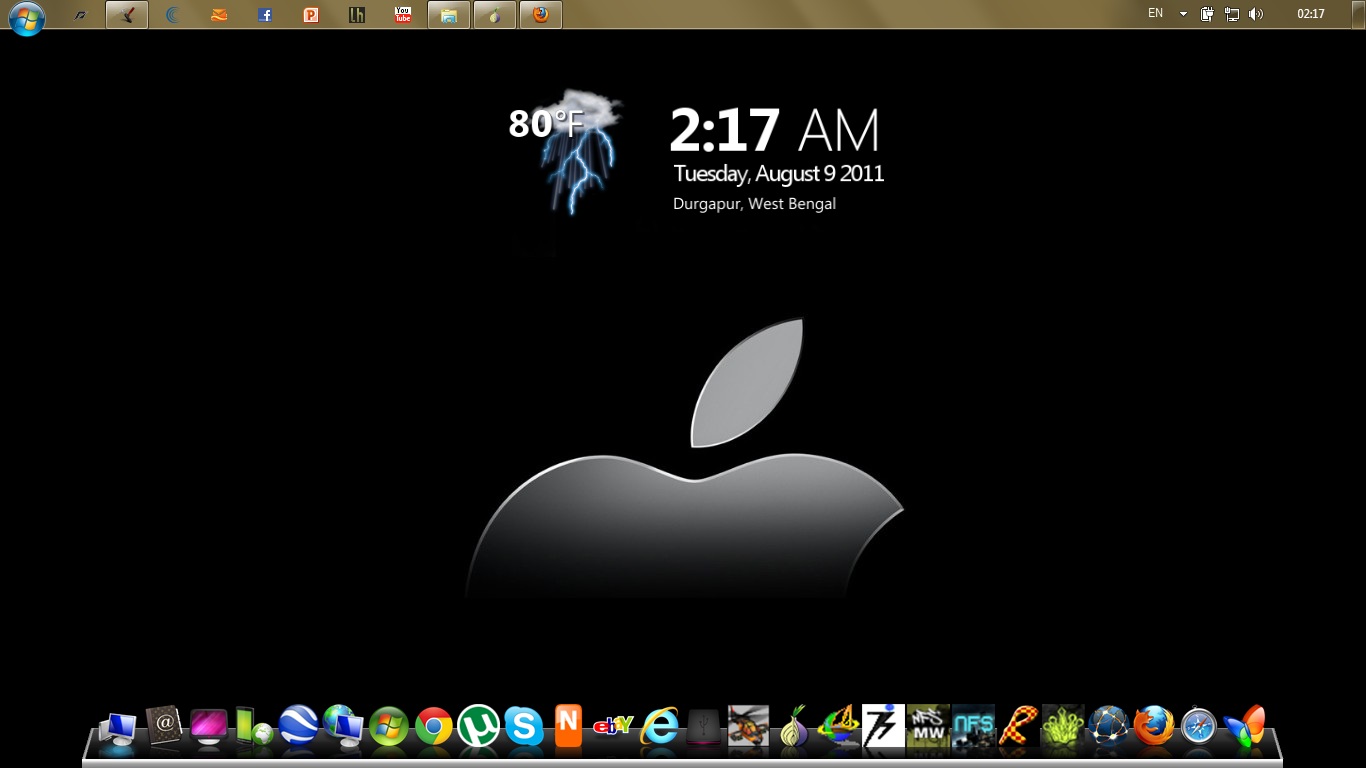Click the 80°F weather widget

click(566, 150)
